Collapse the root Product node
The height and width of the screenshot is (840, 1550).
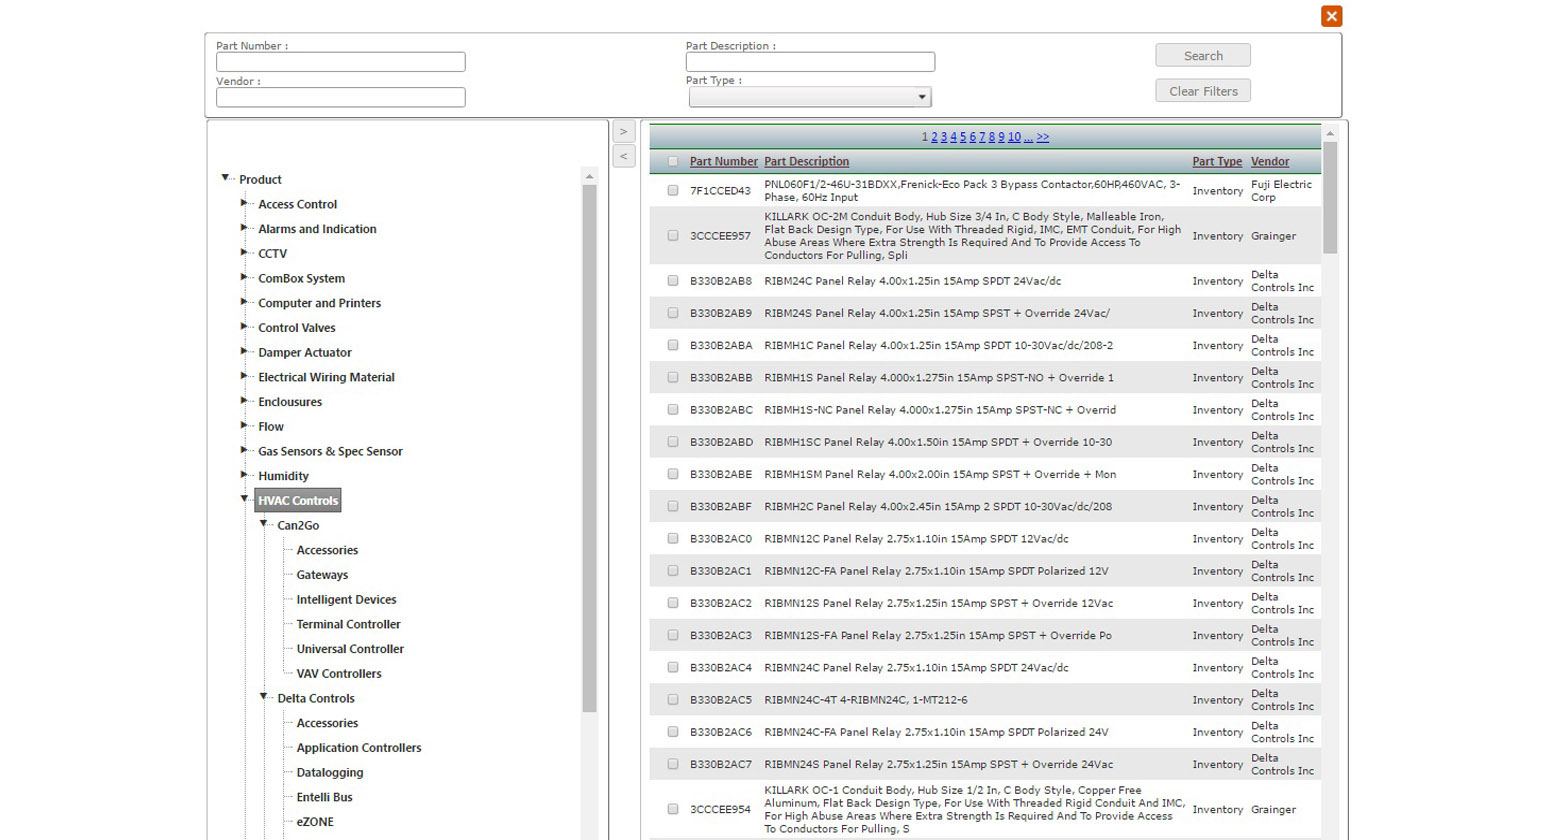point(225,178)
